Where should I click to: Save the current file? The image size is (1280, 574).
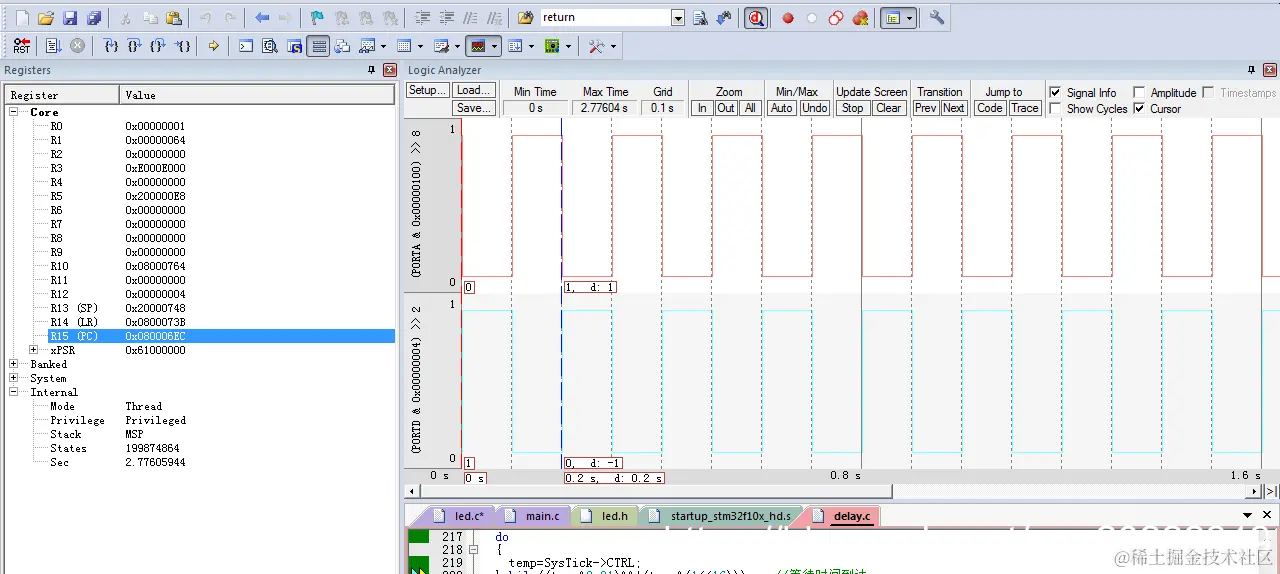coord(70,18)
